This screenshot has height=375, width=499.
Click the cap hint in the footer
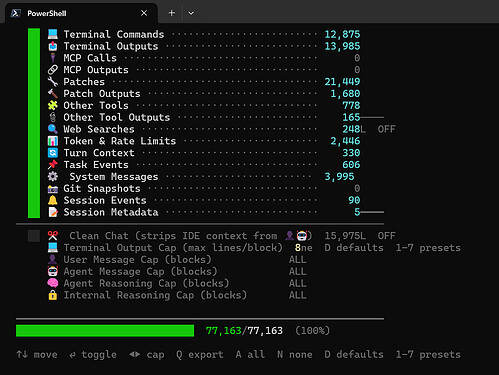click(x=147, y=355)
